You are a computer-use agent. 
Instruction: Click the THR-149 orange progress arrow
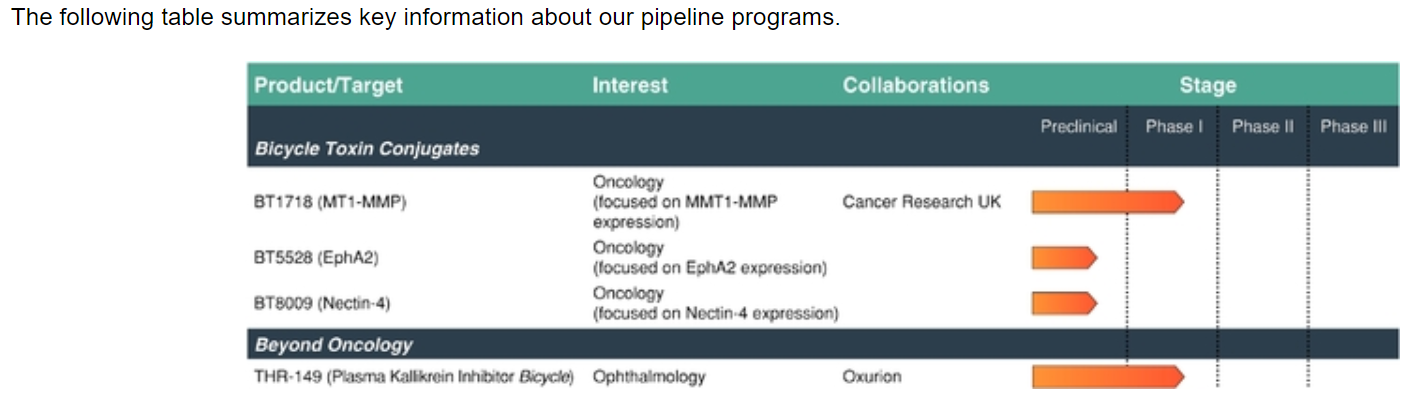(x=1108, y=377)
